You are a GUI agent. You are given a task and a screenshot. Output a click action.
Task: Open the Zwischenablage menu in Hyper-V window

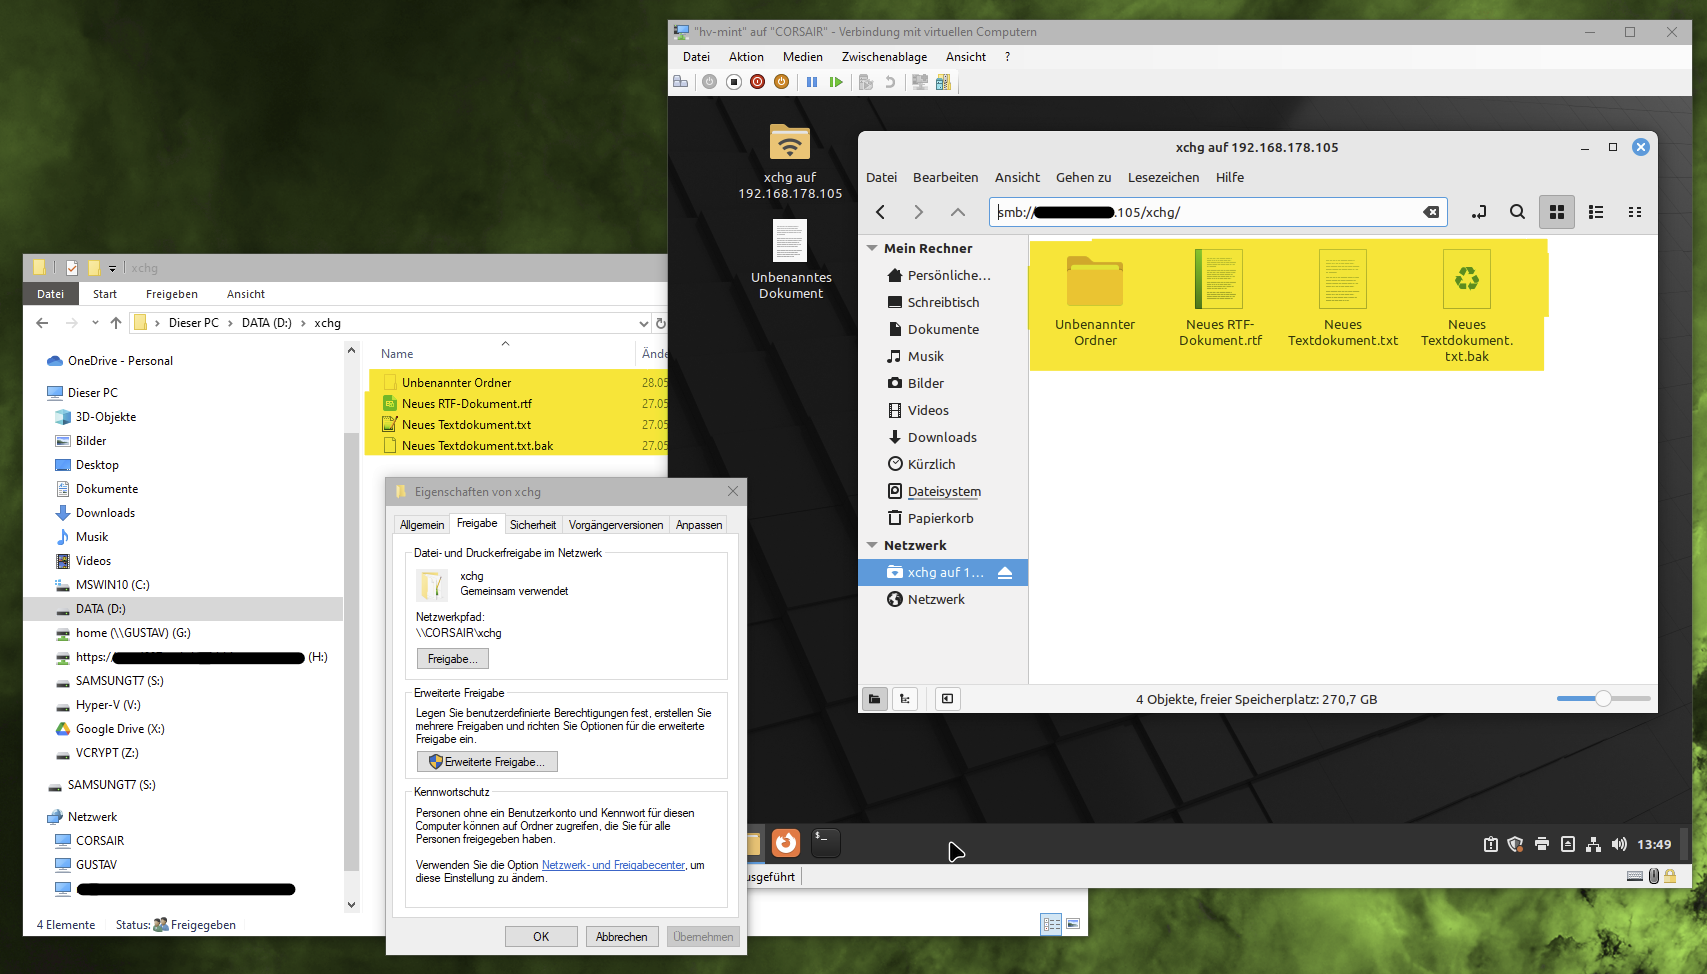pos(884,57)
